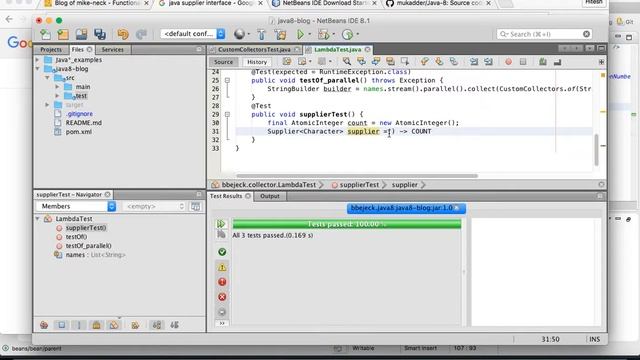Click the Stop Macro Recording icon
The image size is (640, 360).
[523, 62]
